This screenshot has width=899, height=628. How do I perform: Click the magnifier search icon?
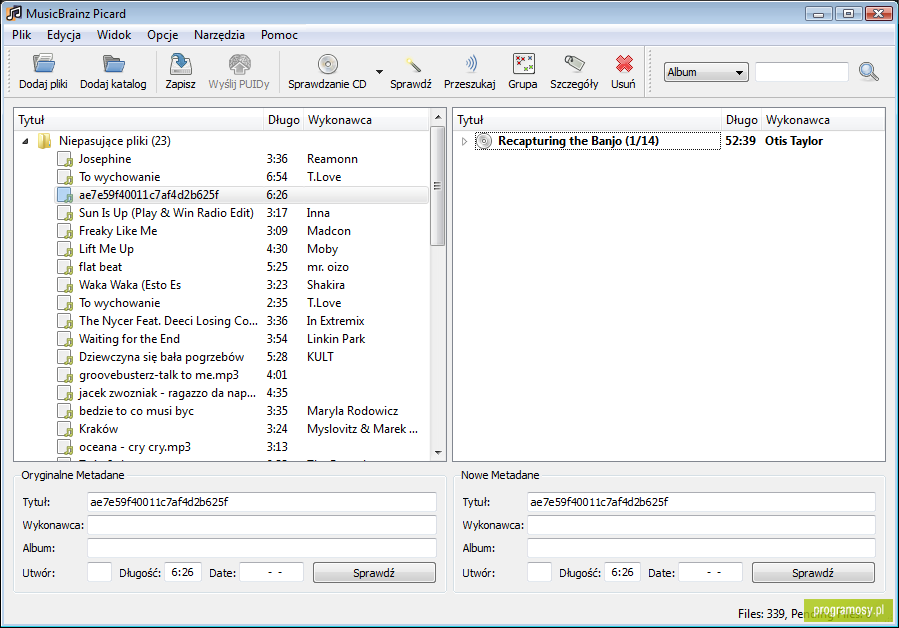[869, 72]
